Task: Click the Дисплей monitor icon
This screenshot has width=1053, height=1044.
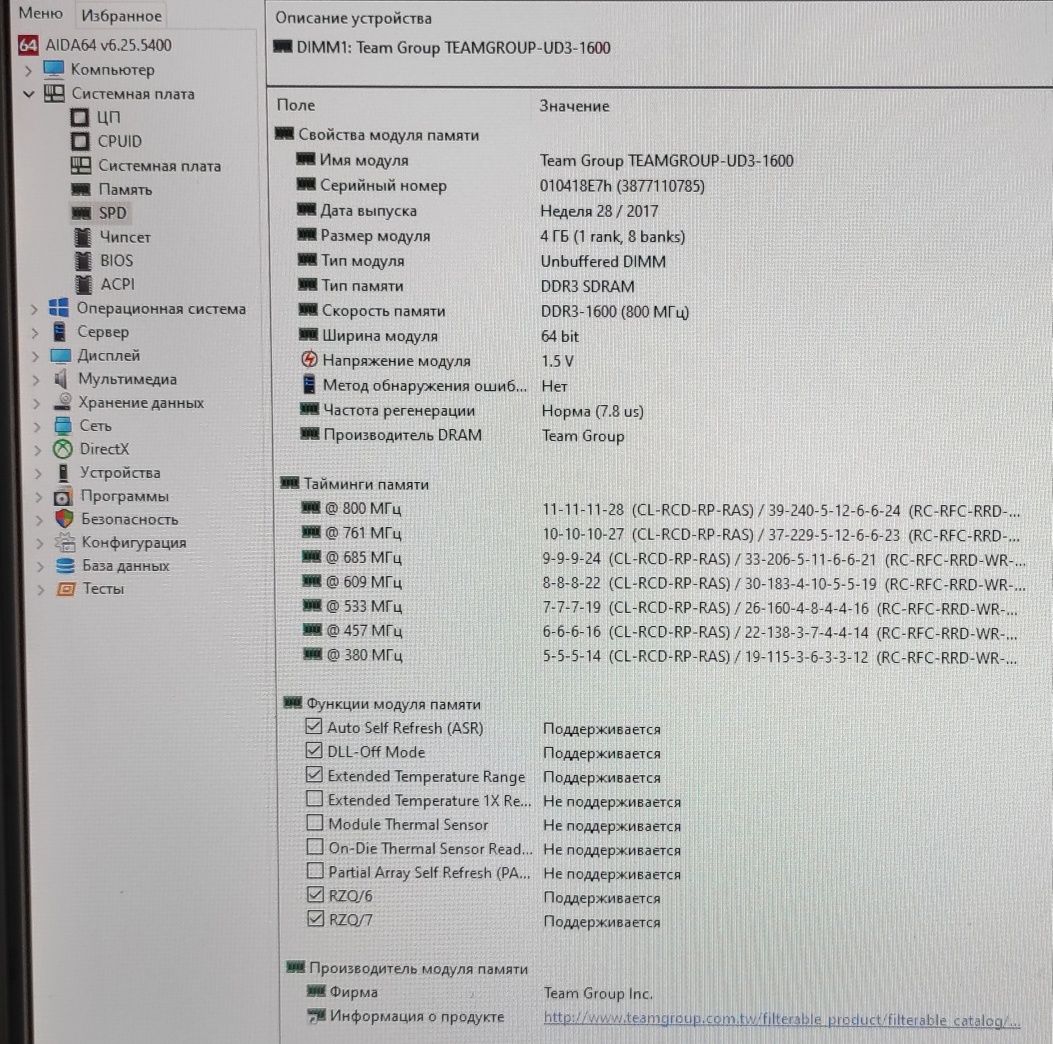Action: tap(60, 355)
